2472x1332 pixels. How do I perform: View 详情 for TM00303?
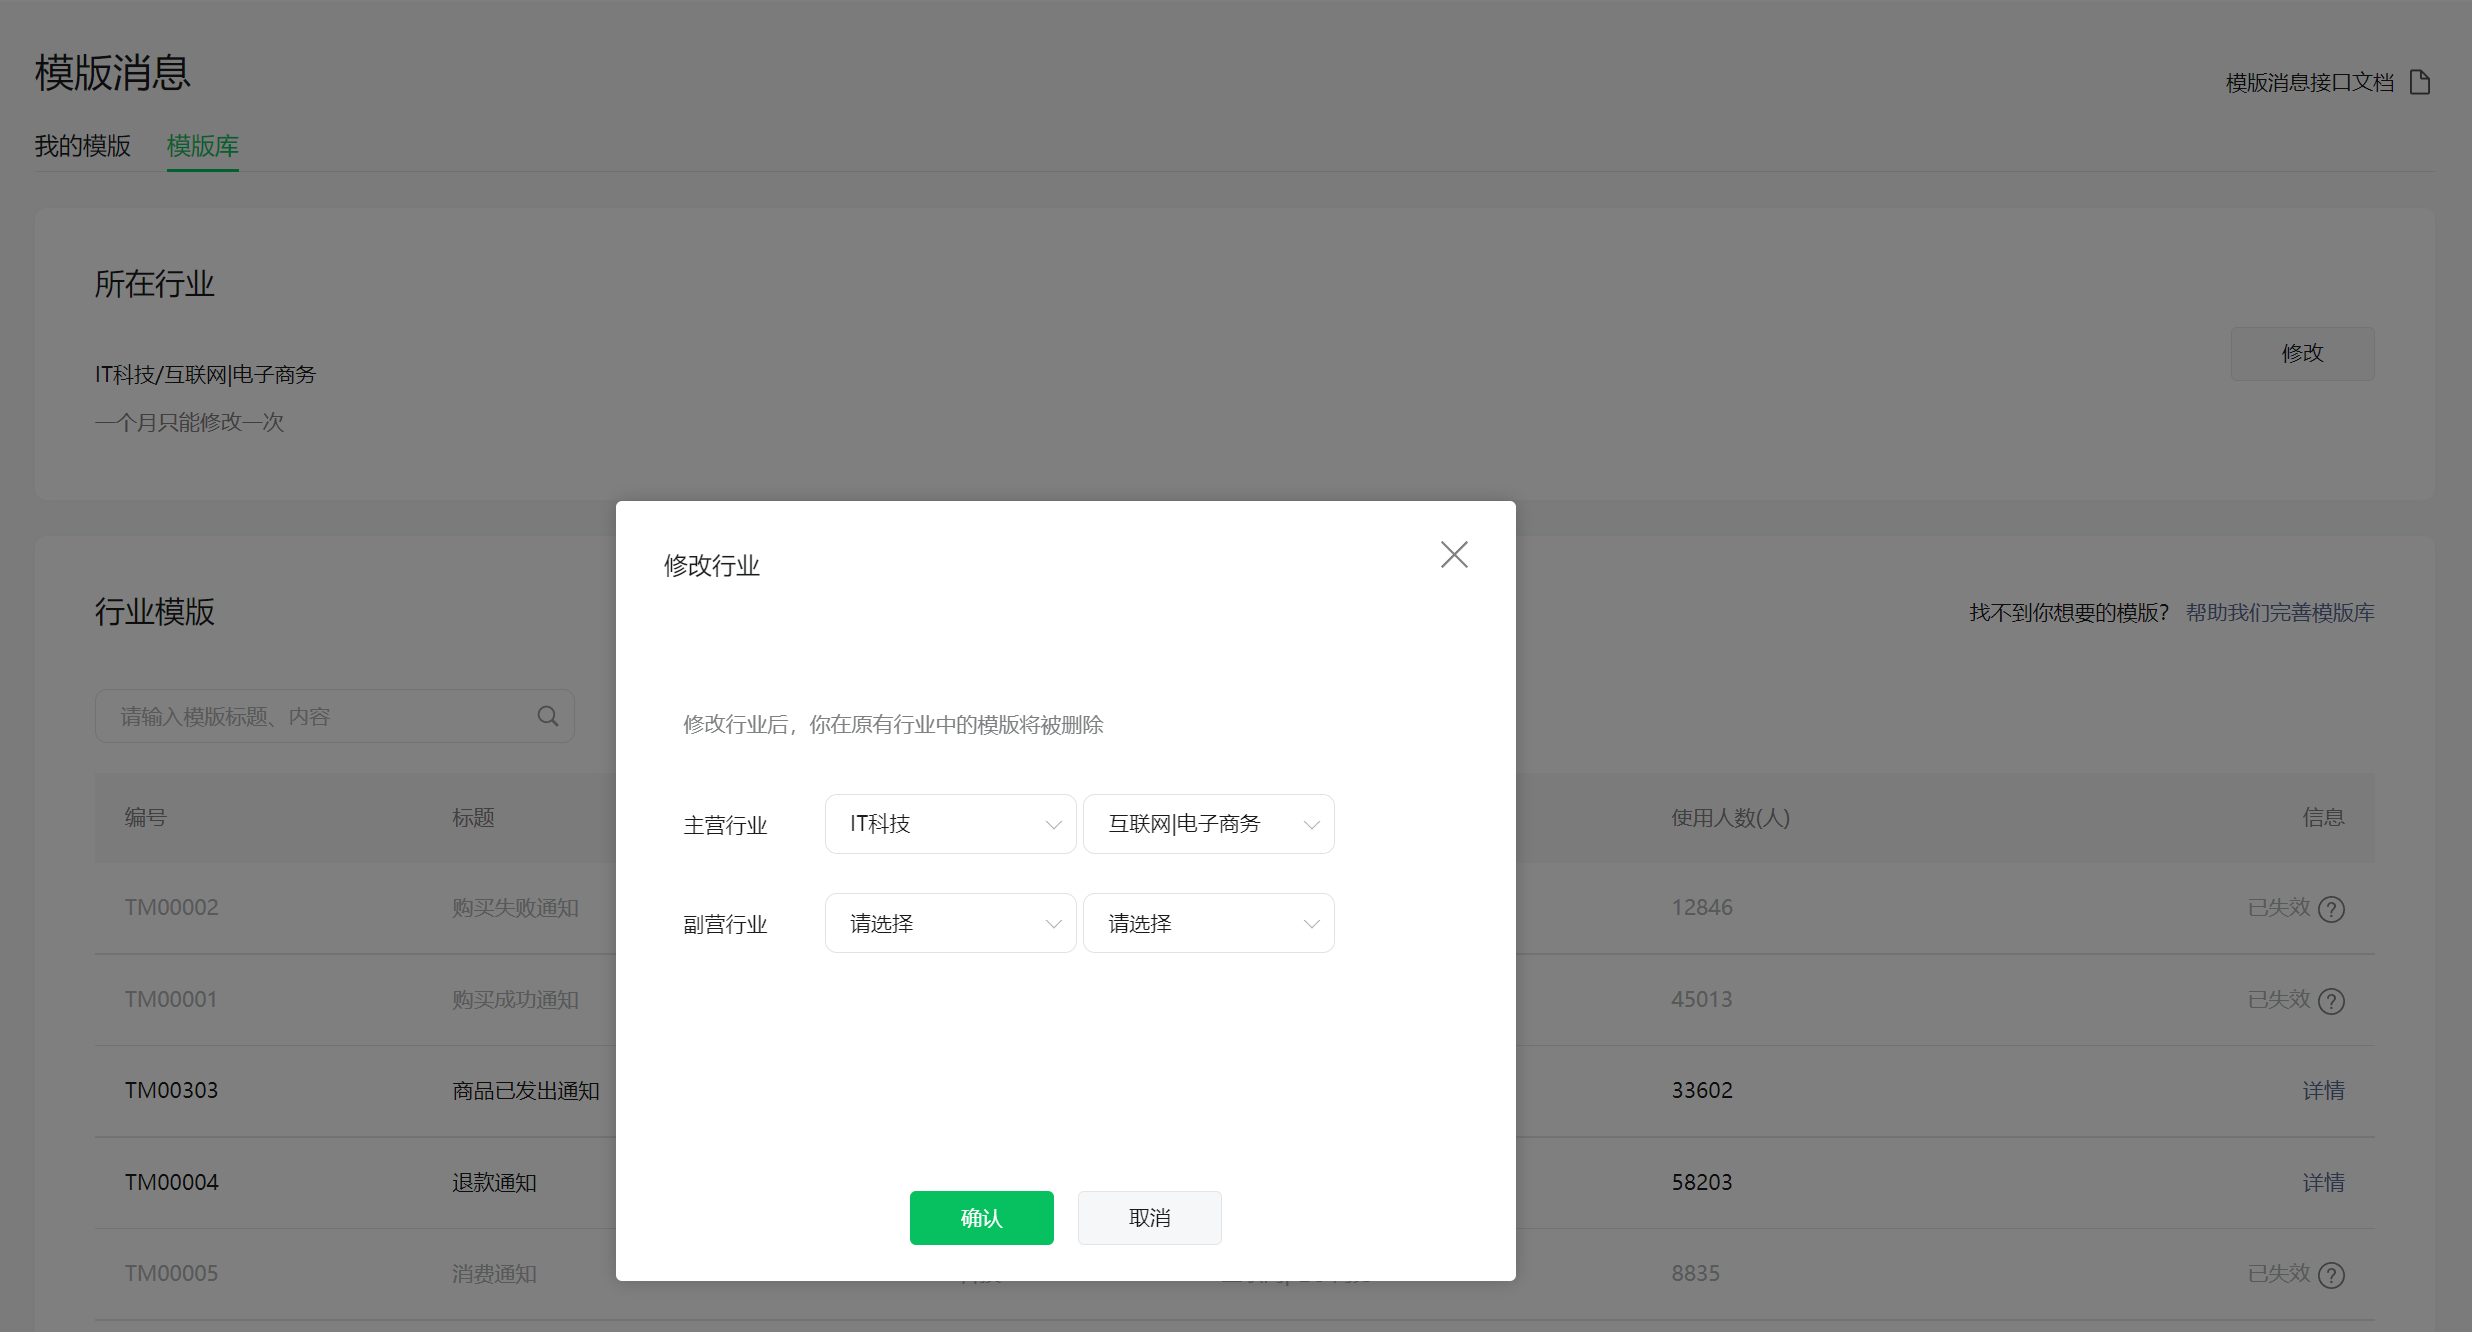point(2323,1091)
